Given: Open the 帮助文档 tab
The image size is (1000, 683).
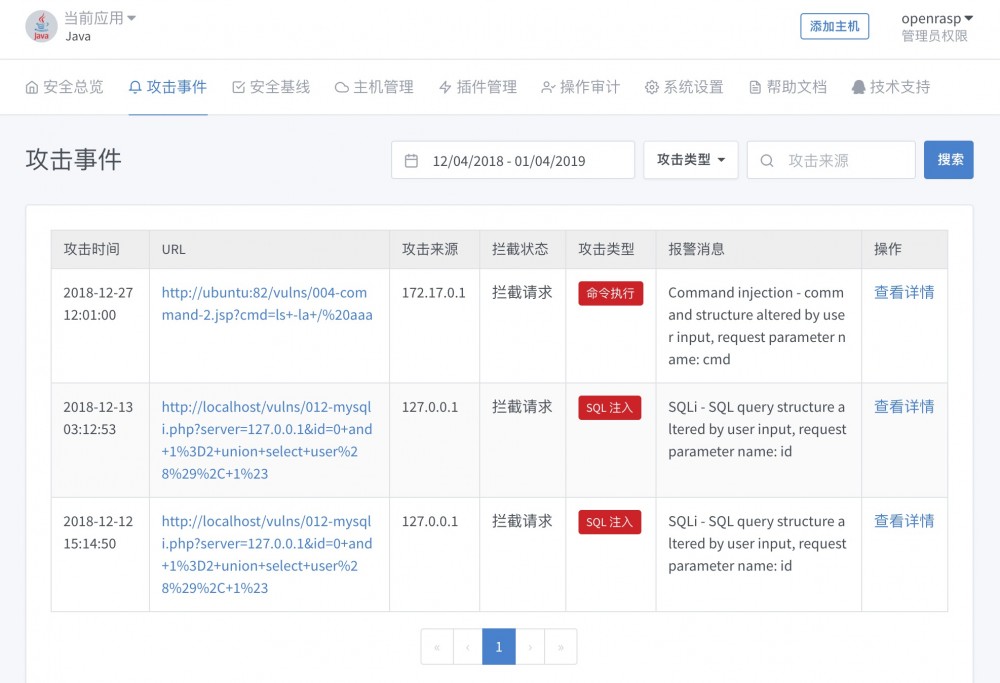Looking at the screenshot, I should (x=788, y=87).
